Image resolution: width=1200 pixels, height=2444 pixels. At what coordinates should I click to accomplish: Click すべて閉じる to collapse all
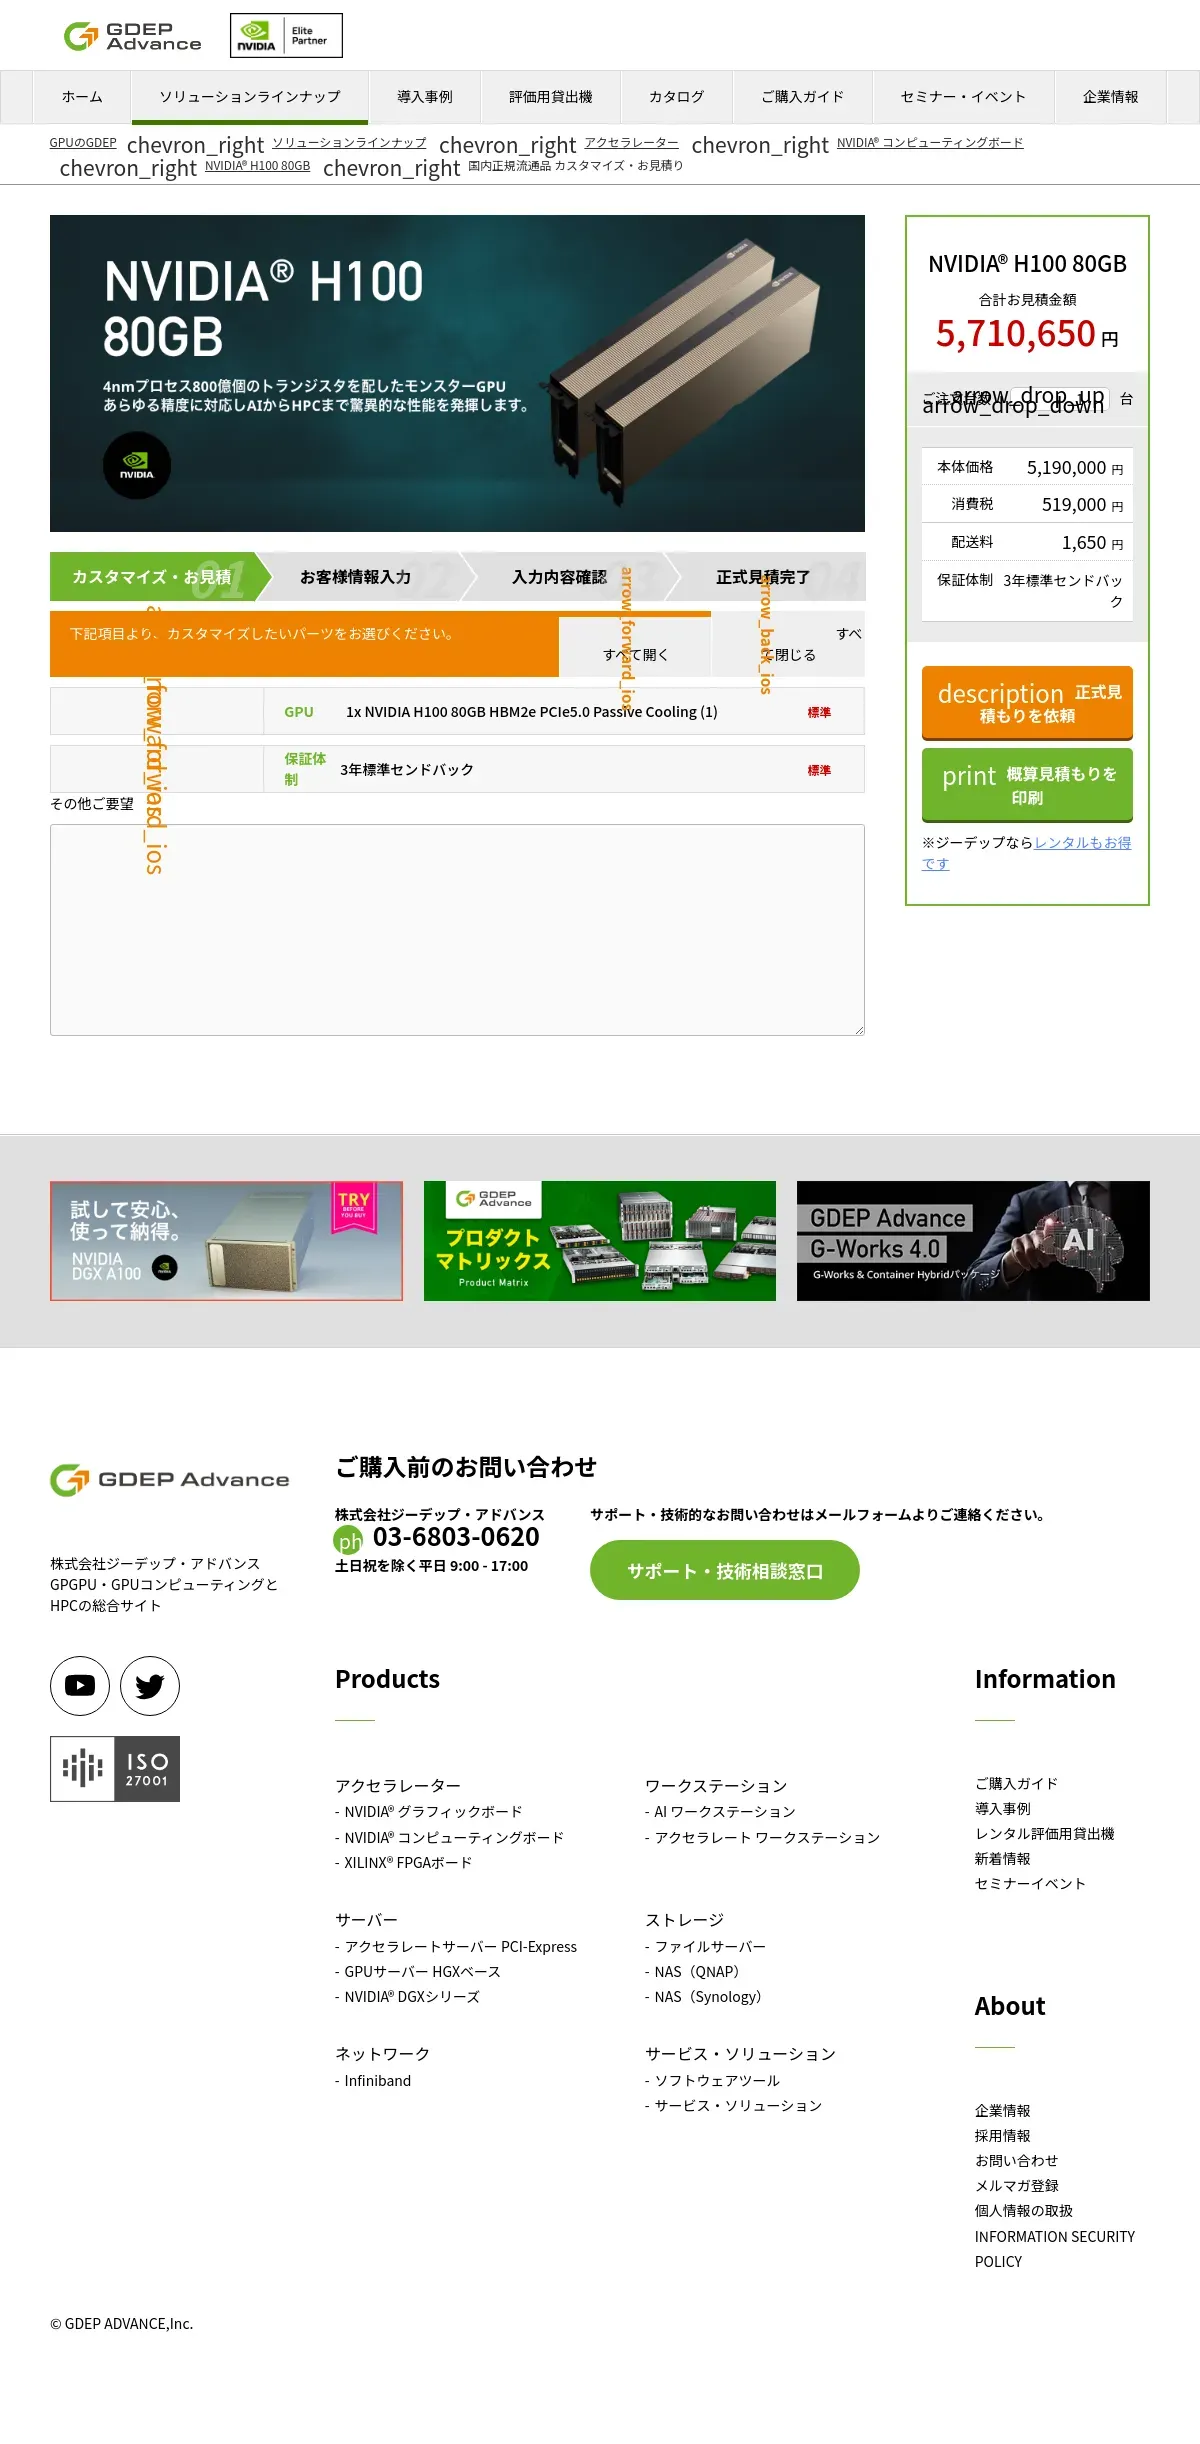click(788, 645)
